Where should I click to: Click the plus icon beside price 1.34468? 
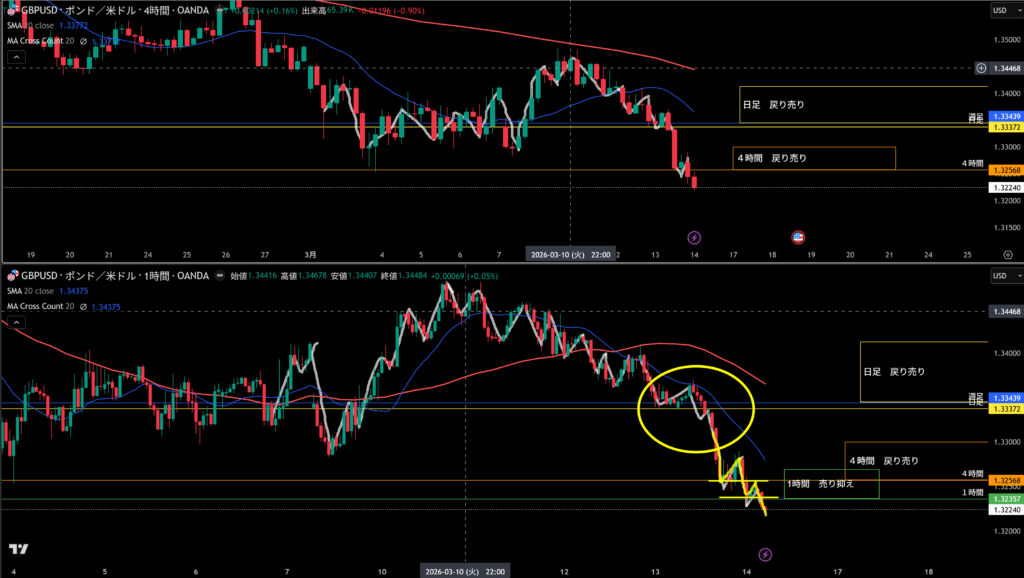point(979,68)
